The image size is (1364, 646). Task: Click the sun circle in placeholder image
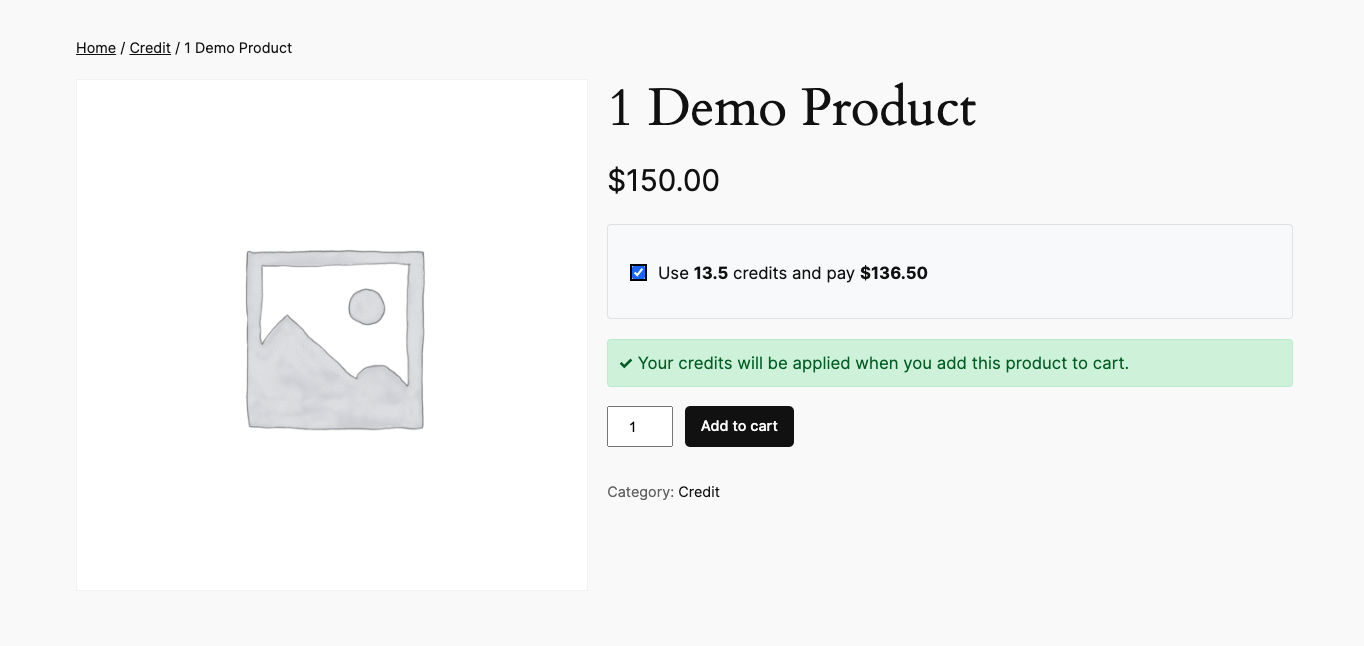[x=367, y=307]
